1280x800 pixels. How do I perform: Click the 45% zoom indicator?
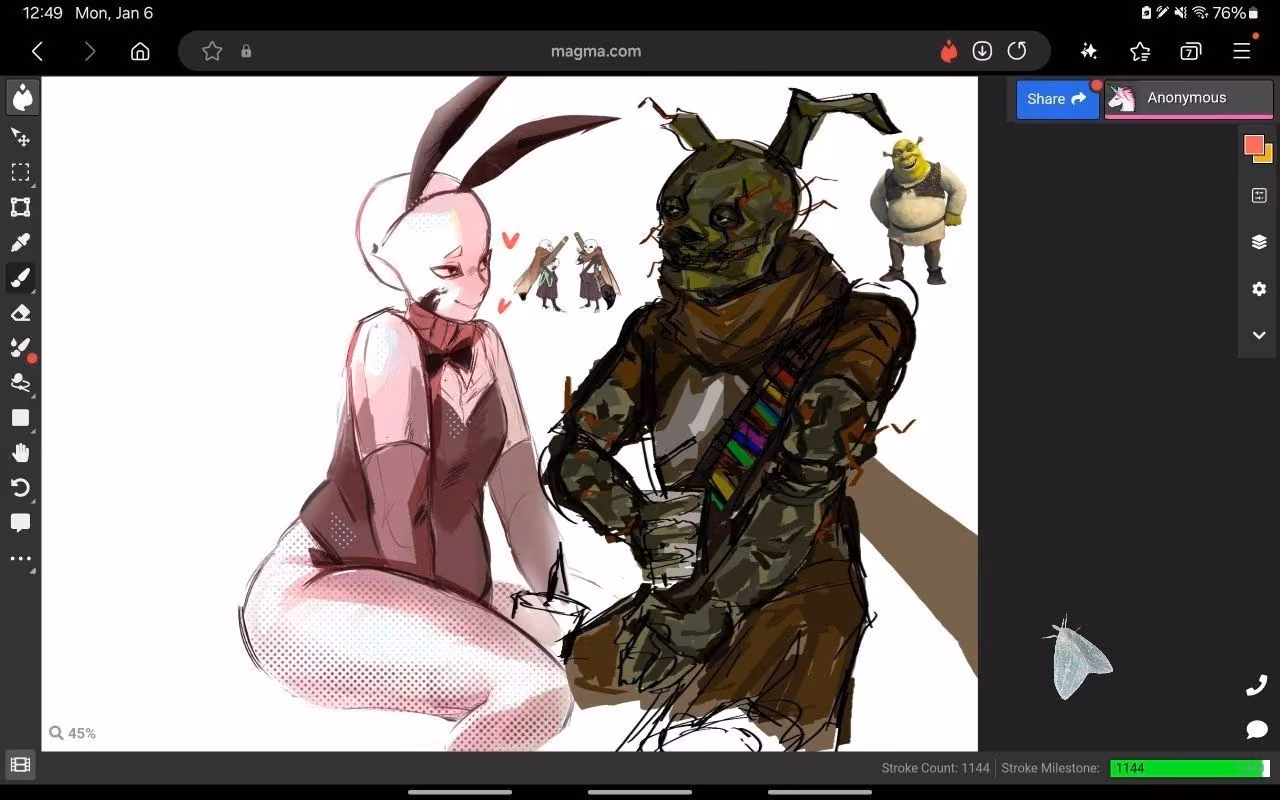73,733
